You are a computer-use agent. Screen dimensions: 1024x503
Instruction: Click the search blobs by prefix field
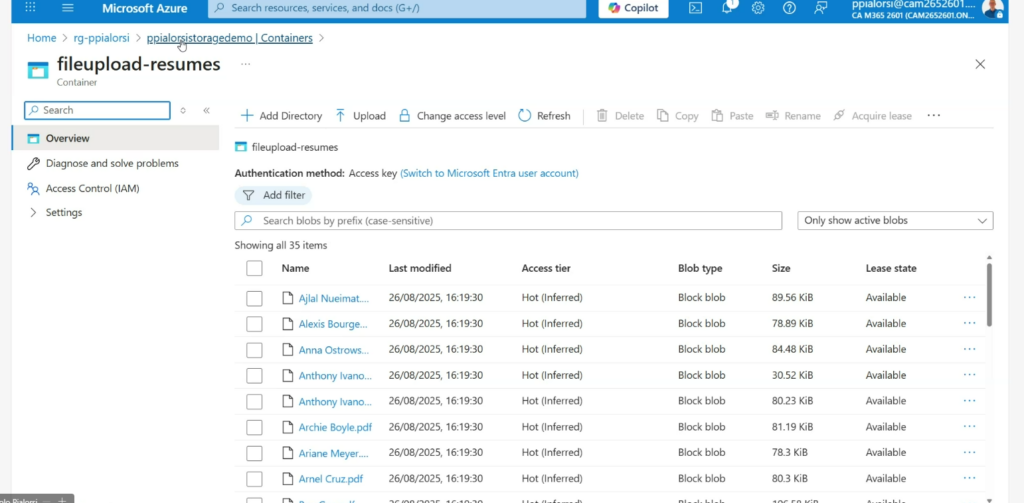tap(508, 220)
